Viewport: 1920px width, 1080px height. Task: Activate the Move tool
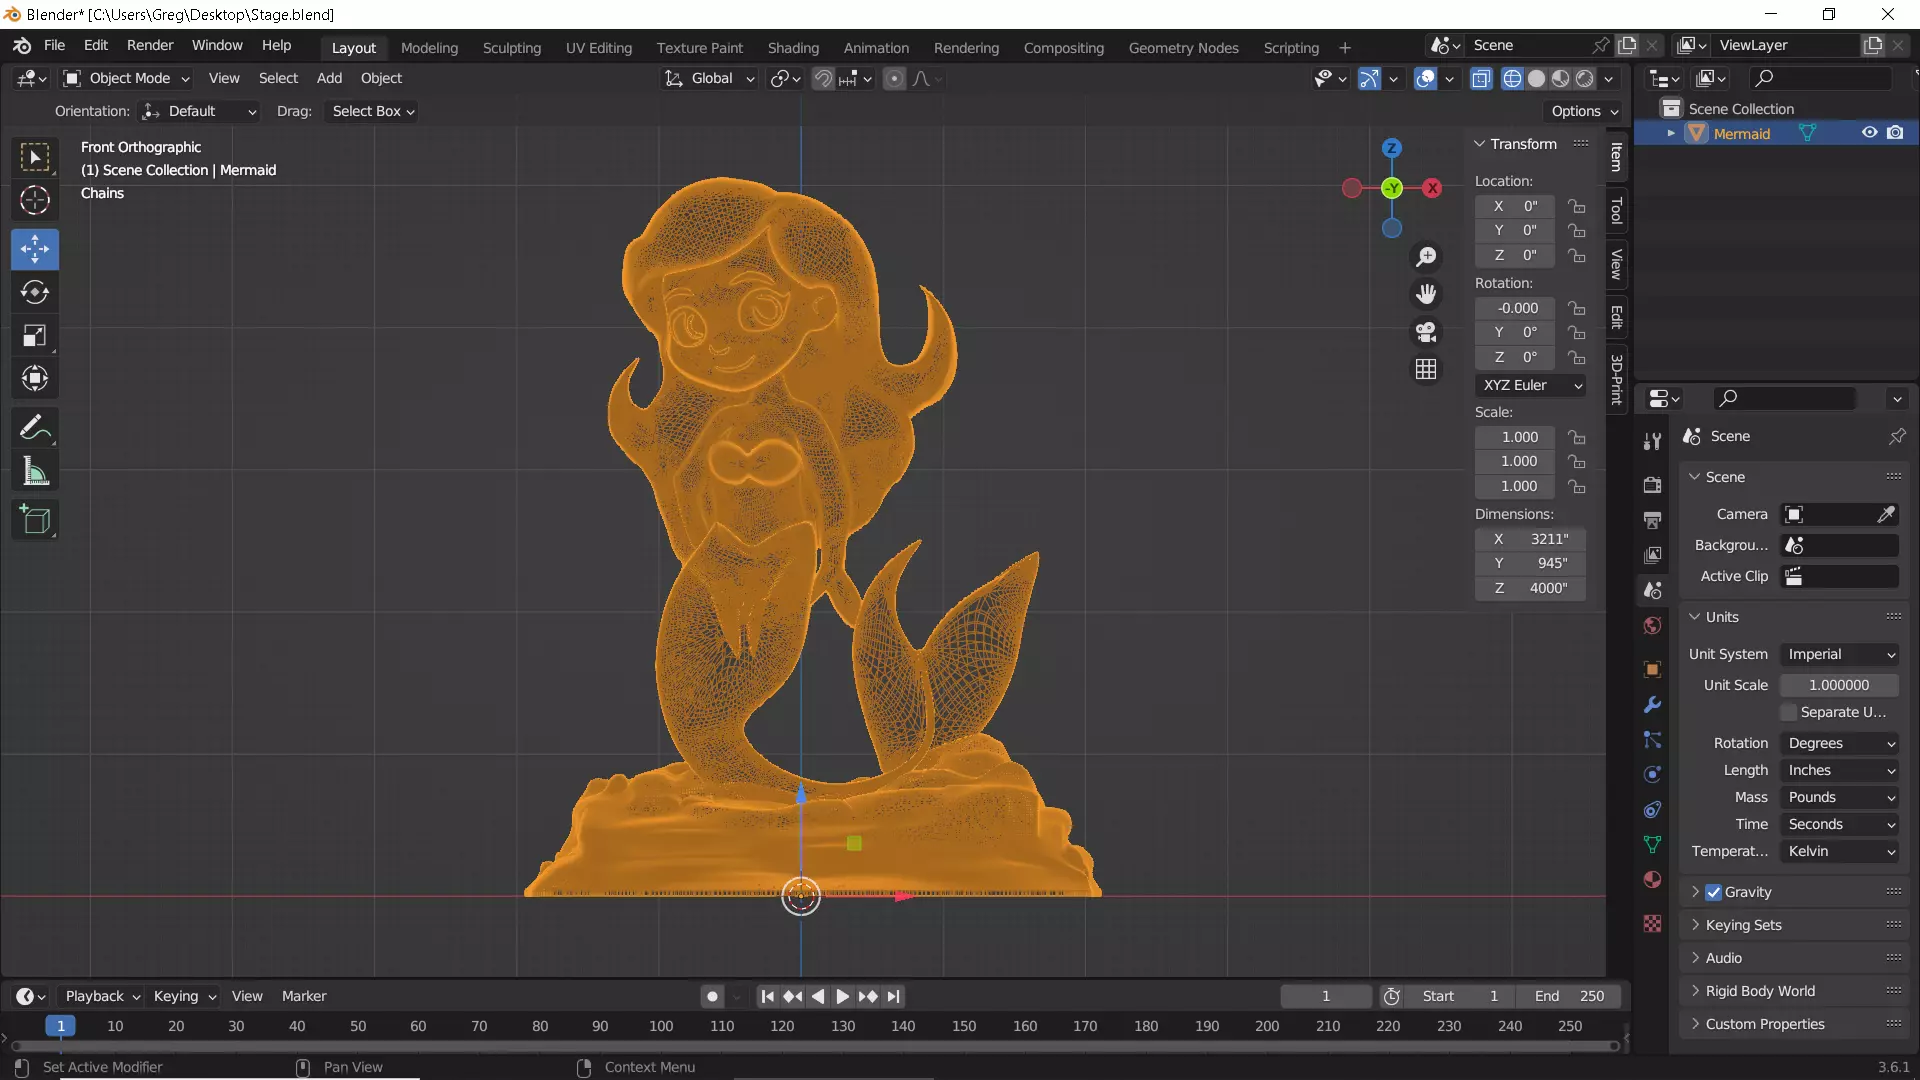(35, 249)
